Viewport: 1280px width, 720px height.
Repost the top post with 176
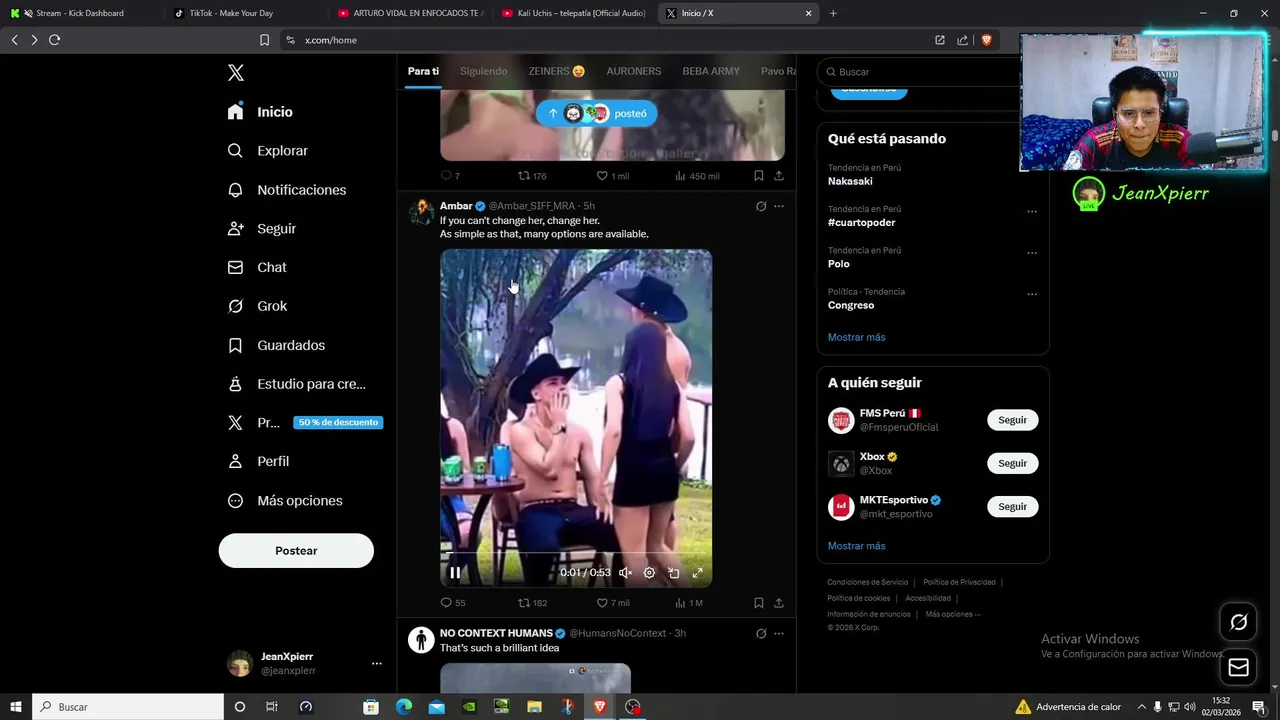532,176
